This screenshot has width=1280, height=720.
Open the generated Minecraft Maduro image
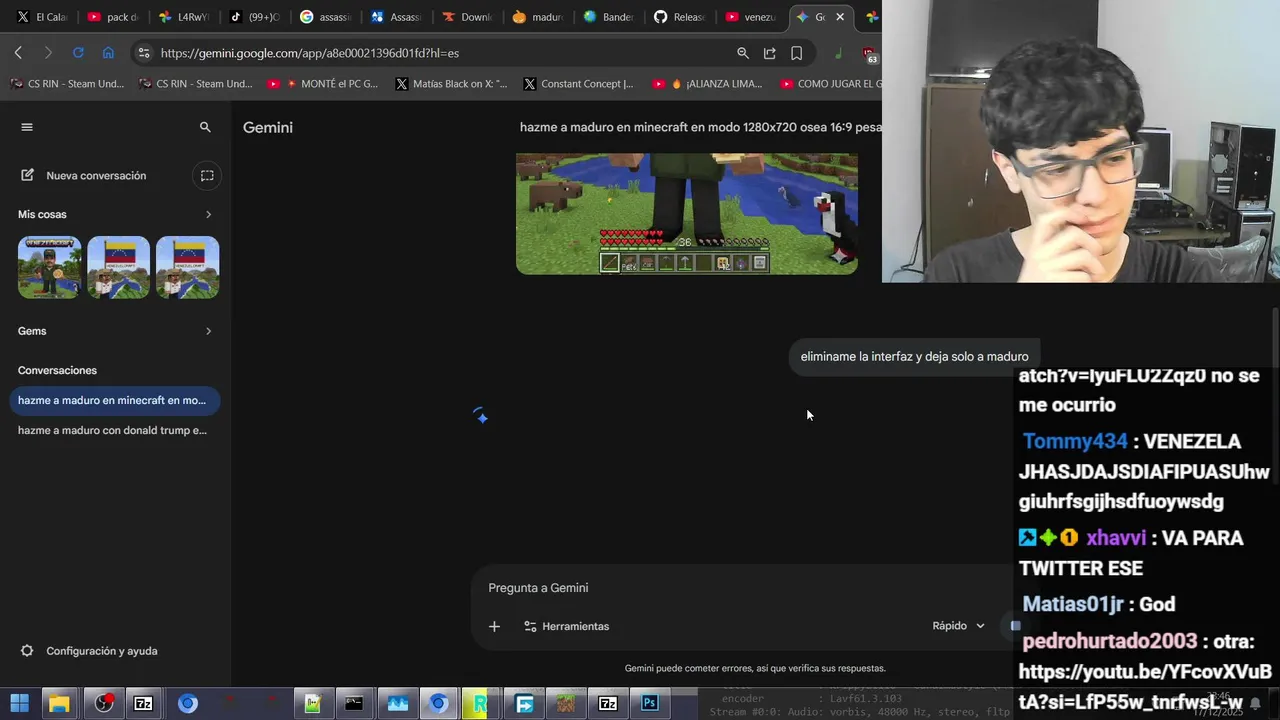(x=687, y=214)
